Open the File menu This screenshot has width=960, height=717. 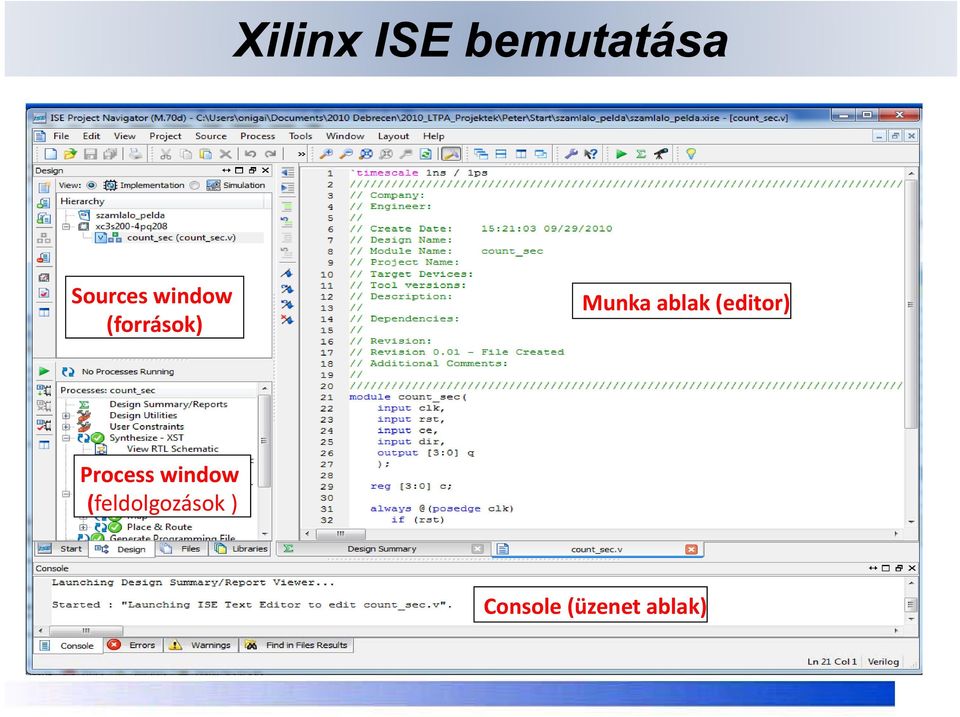coord(61,136)
